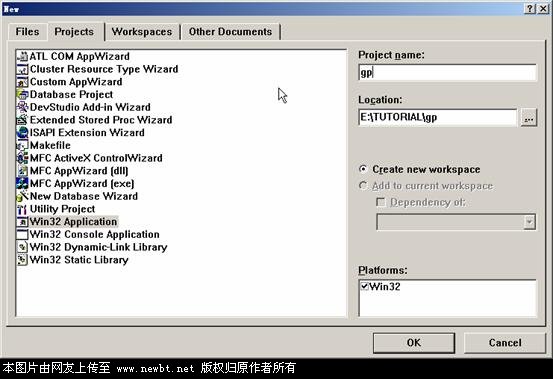Close the New dialog window
Image resolution: width=553 pixels, height=379 pixels.
(x=543, y=9)
